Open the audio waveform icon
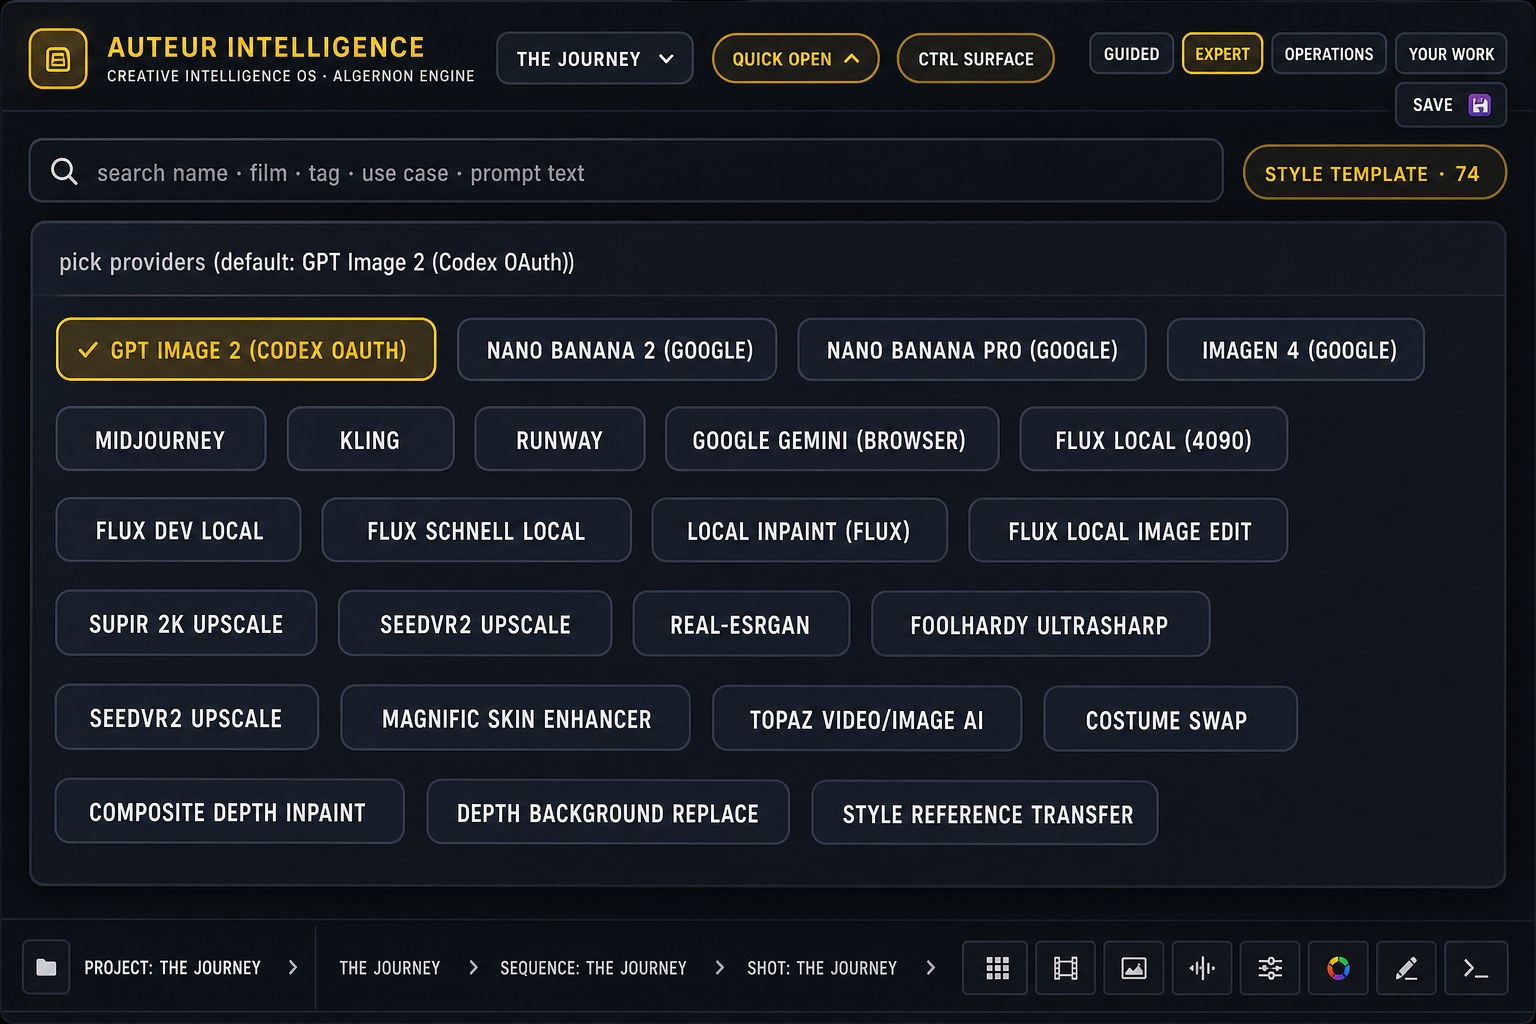The width and height of the screenshot is (1536, 1024). [x=1201, y=967]
